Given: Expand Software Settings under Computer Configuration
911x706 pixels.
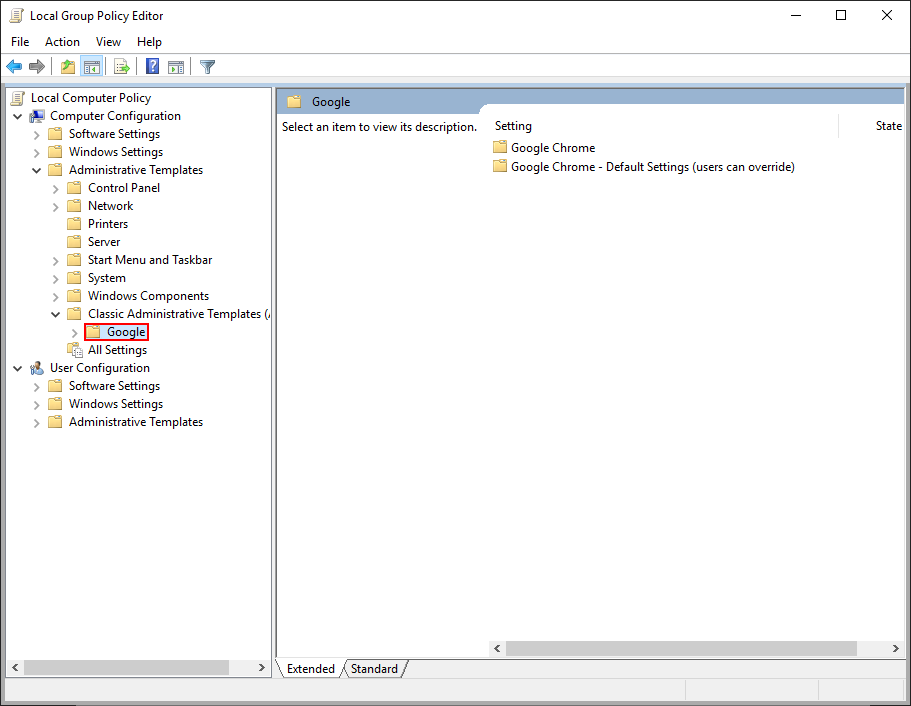Looking at the screenshot, I should 37,135.
